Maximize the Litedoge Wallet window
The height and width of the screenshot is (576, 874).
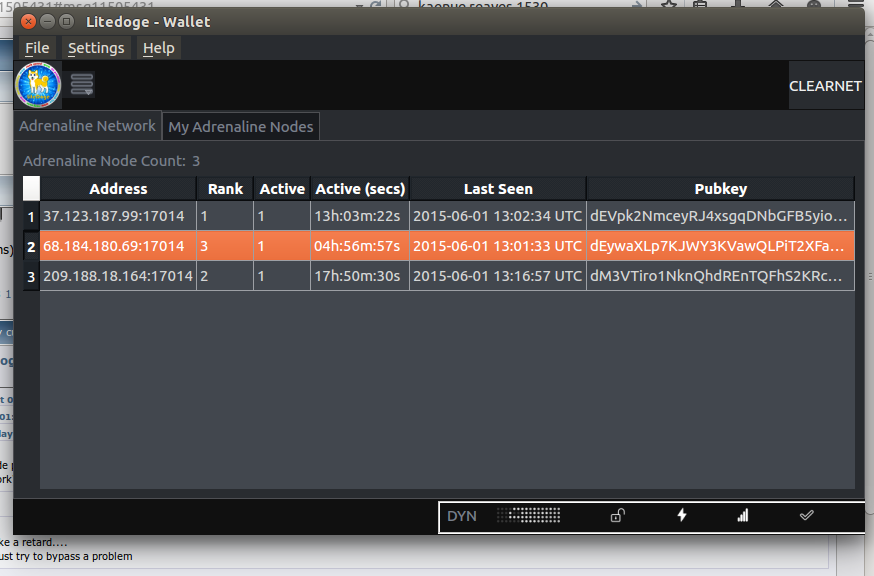pos(66,22)
